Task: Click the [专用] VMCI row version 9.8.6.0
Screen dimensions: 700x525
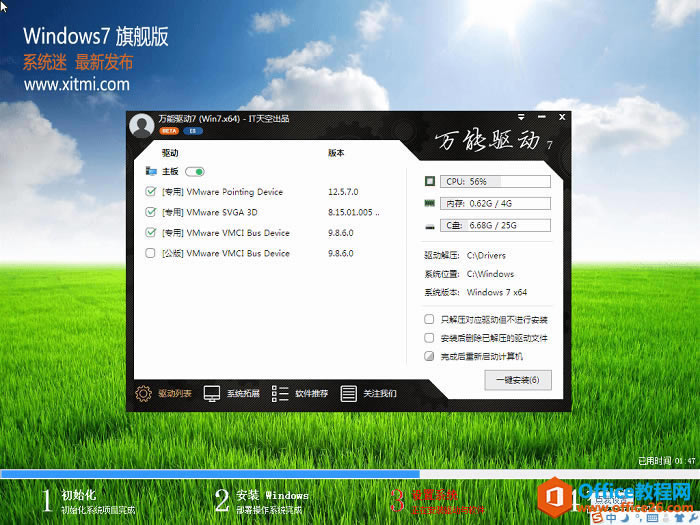Action: point(341,233)
